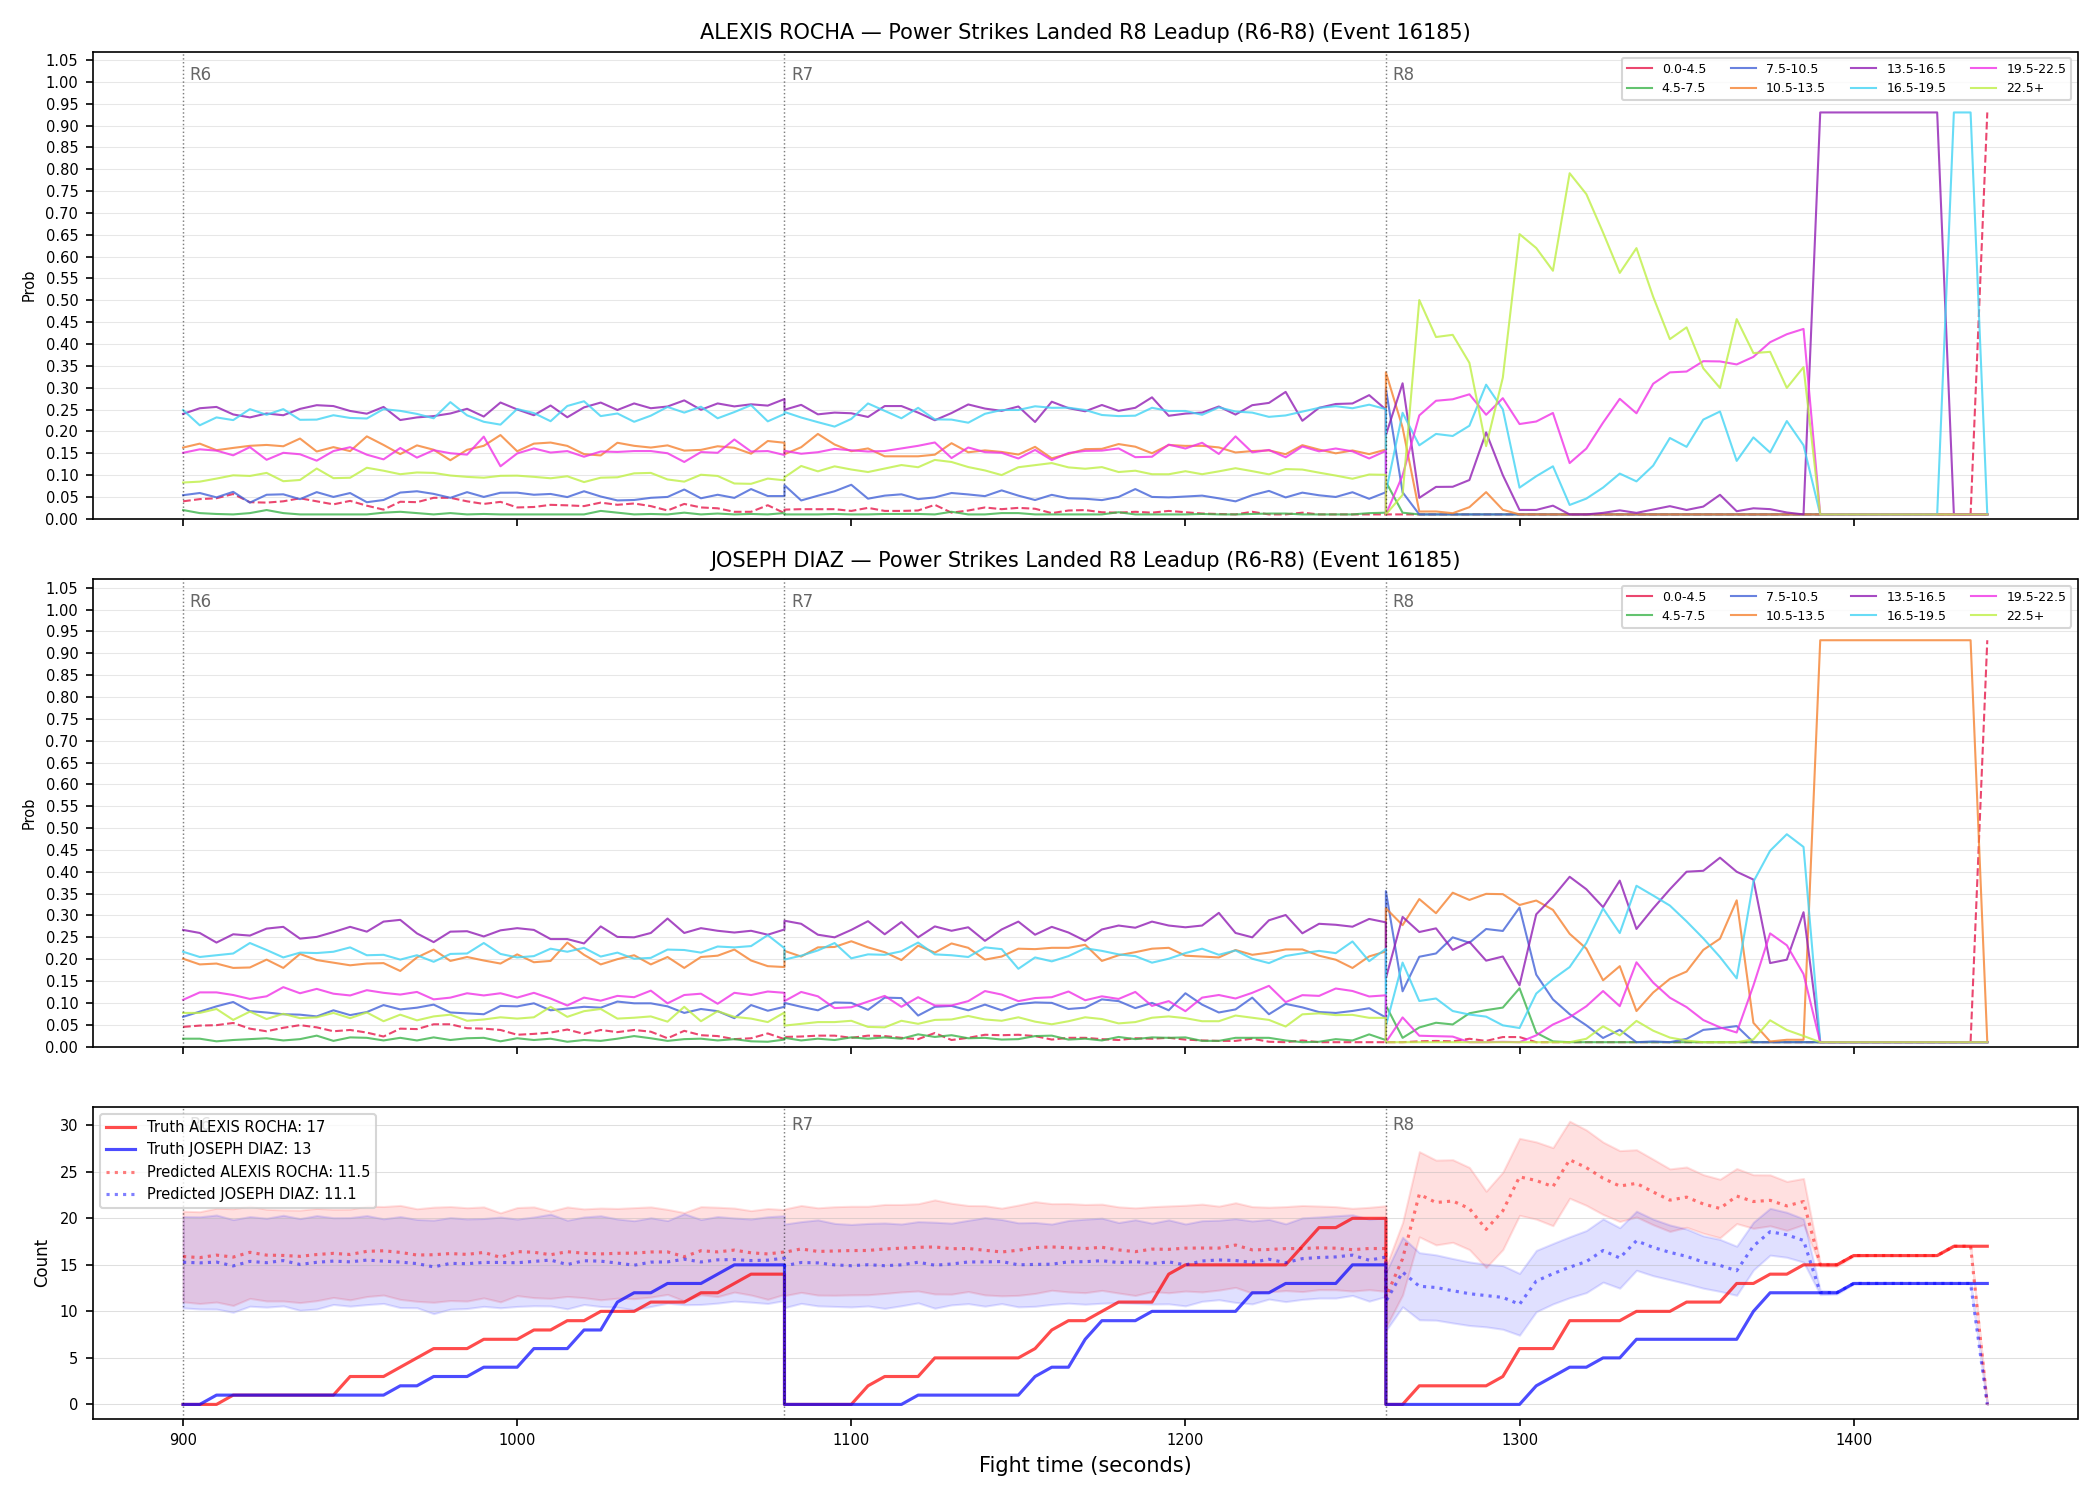Click the JOSEPH DIAZ chart title
Screen dimensions: 2100x1500
click(x=1085, y=560)
